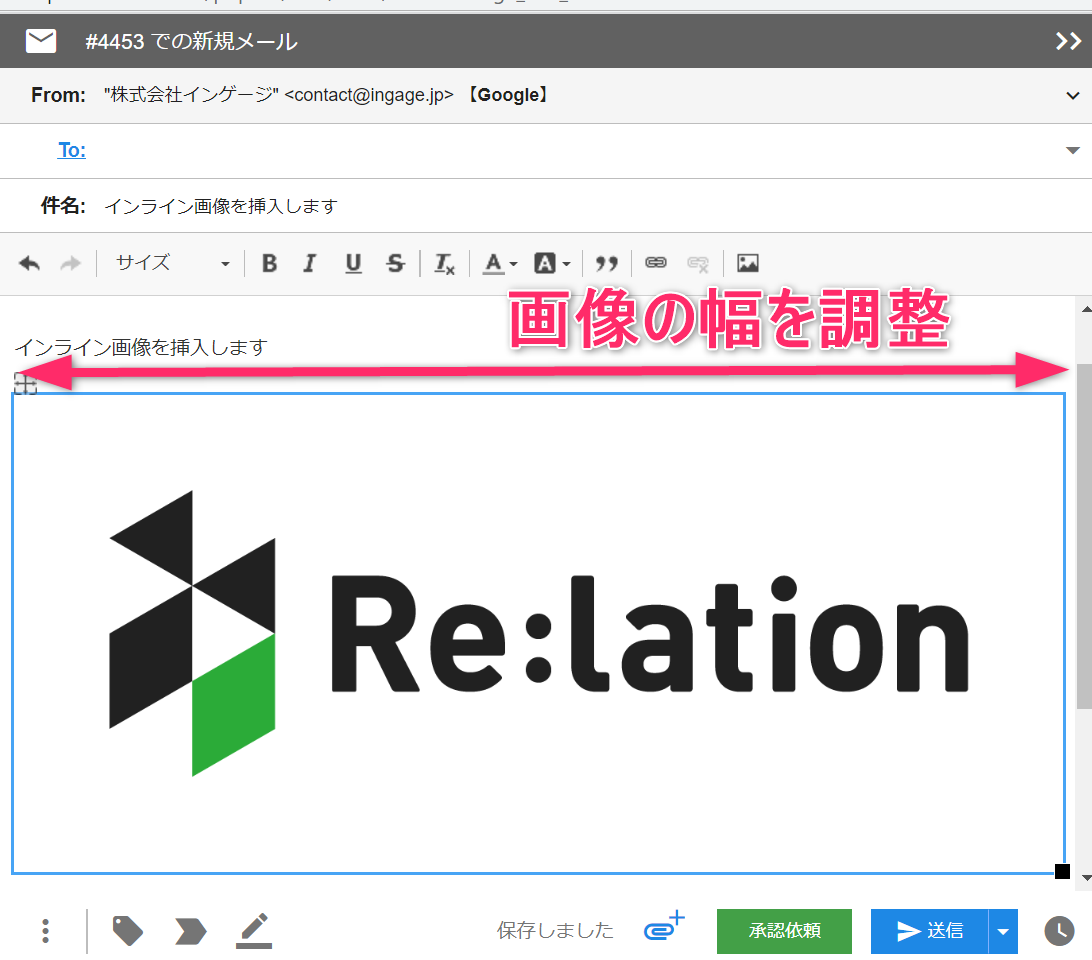Viewport: 1092px width, 960px height.
Task: Open the To recipients link
Action: [72, 150]
